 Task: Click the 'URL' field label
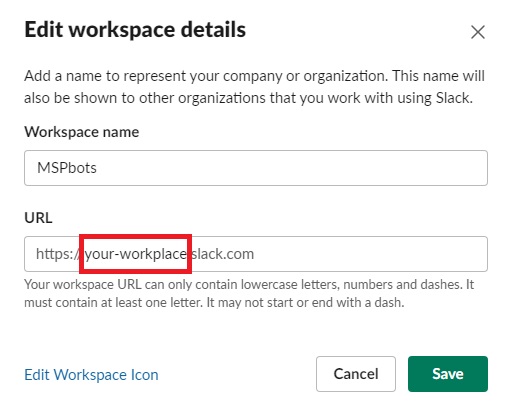[38, 218]
